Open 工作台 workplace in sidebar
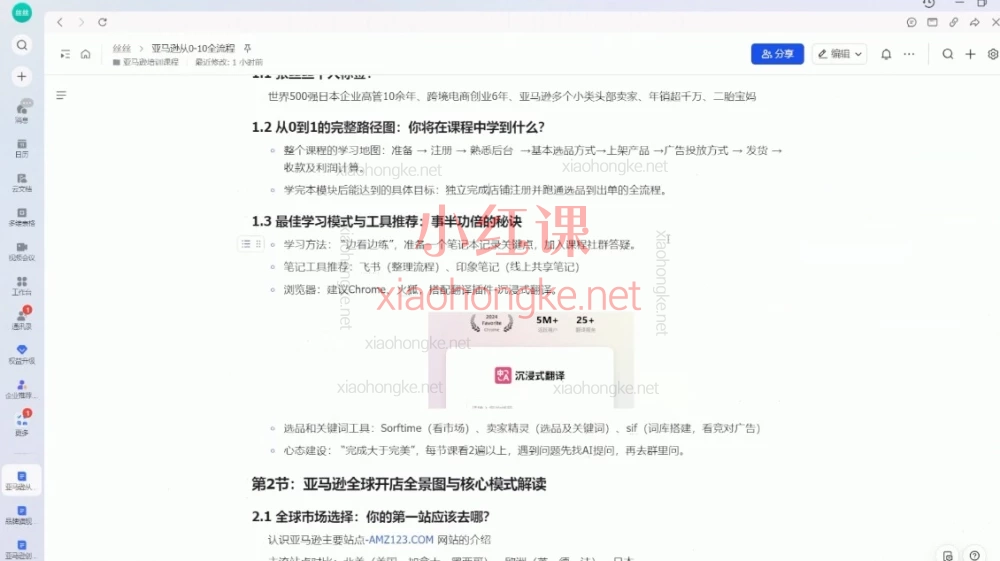The height and width of the screenshot is (561, 1000). pos(22,286)
